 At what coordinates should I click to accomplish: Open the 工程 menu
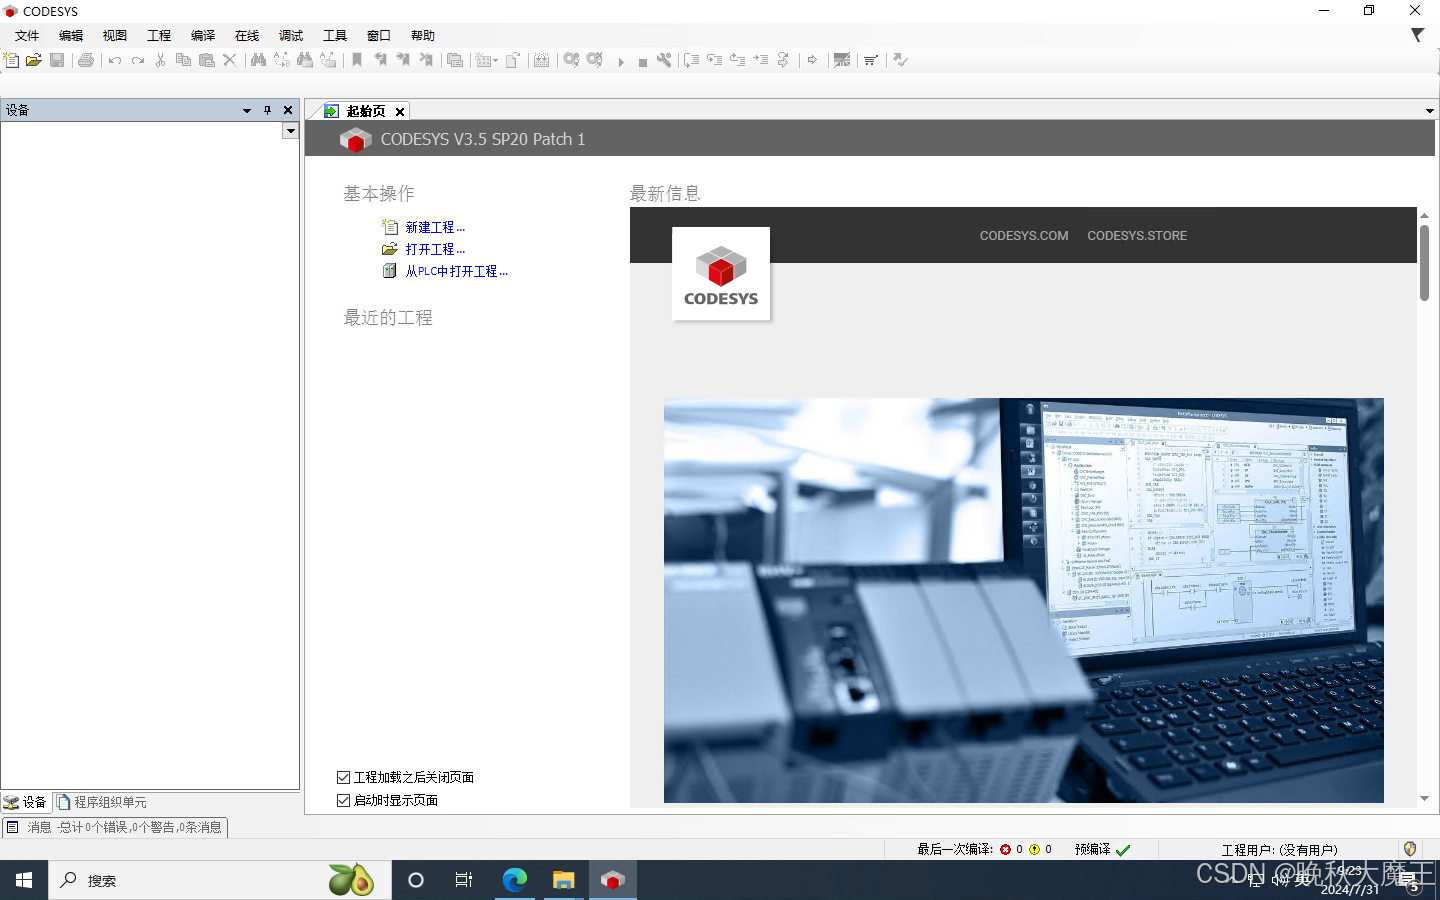pos(159,35)
